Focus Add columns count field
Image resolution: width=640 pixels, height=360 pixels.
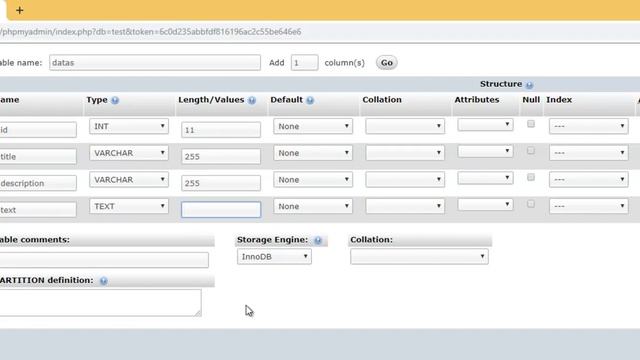pyautogui.click(x=304, y=63)
